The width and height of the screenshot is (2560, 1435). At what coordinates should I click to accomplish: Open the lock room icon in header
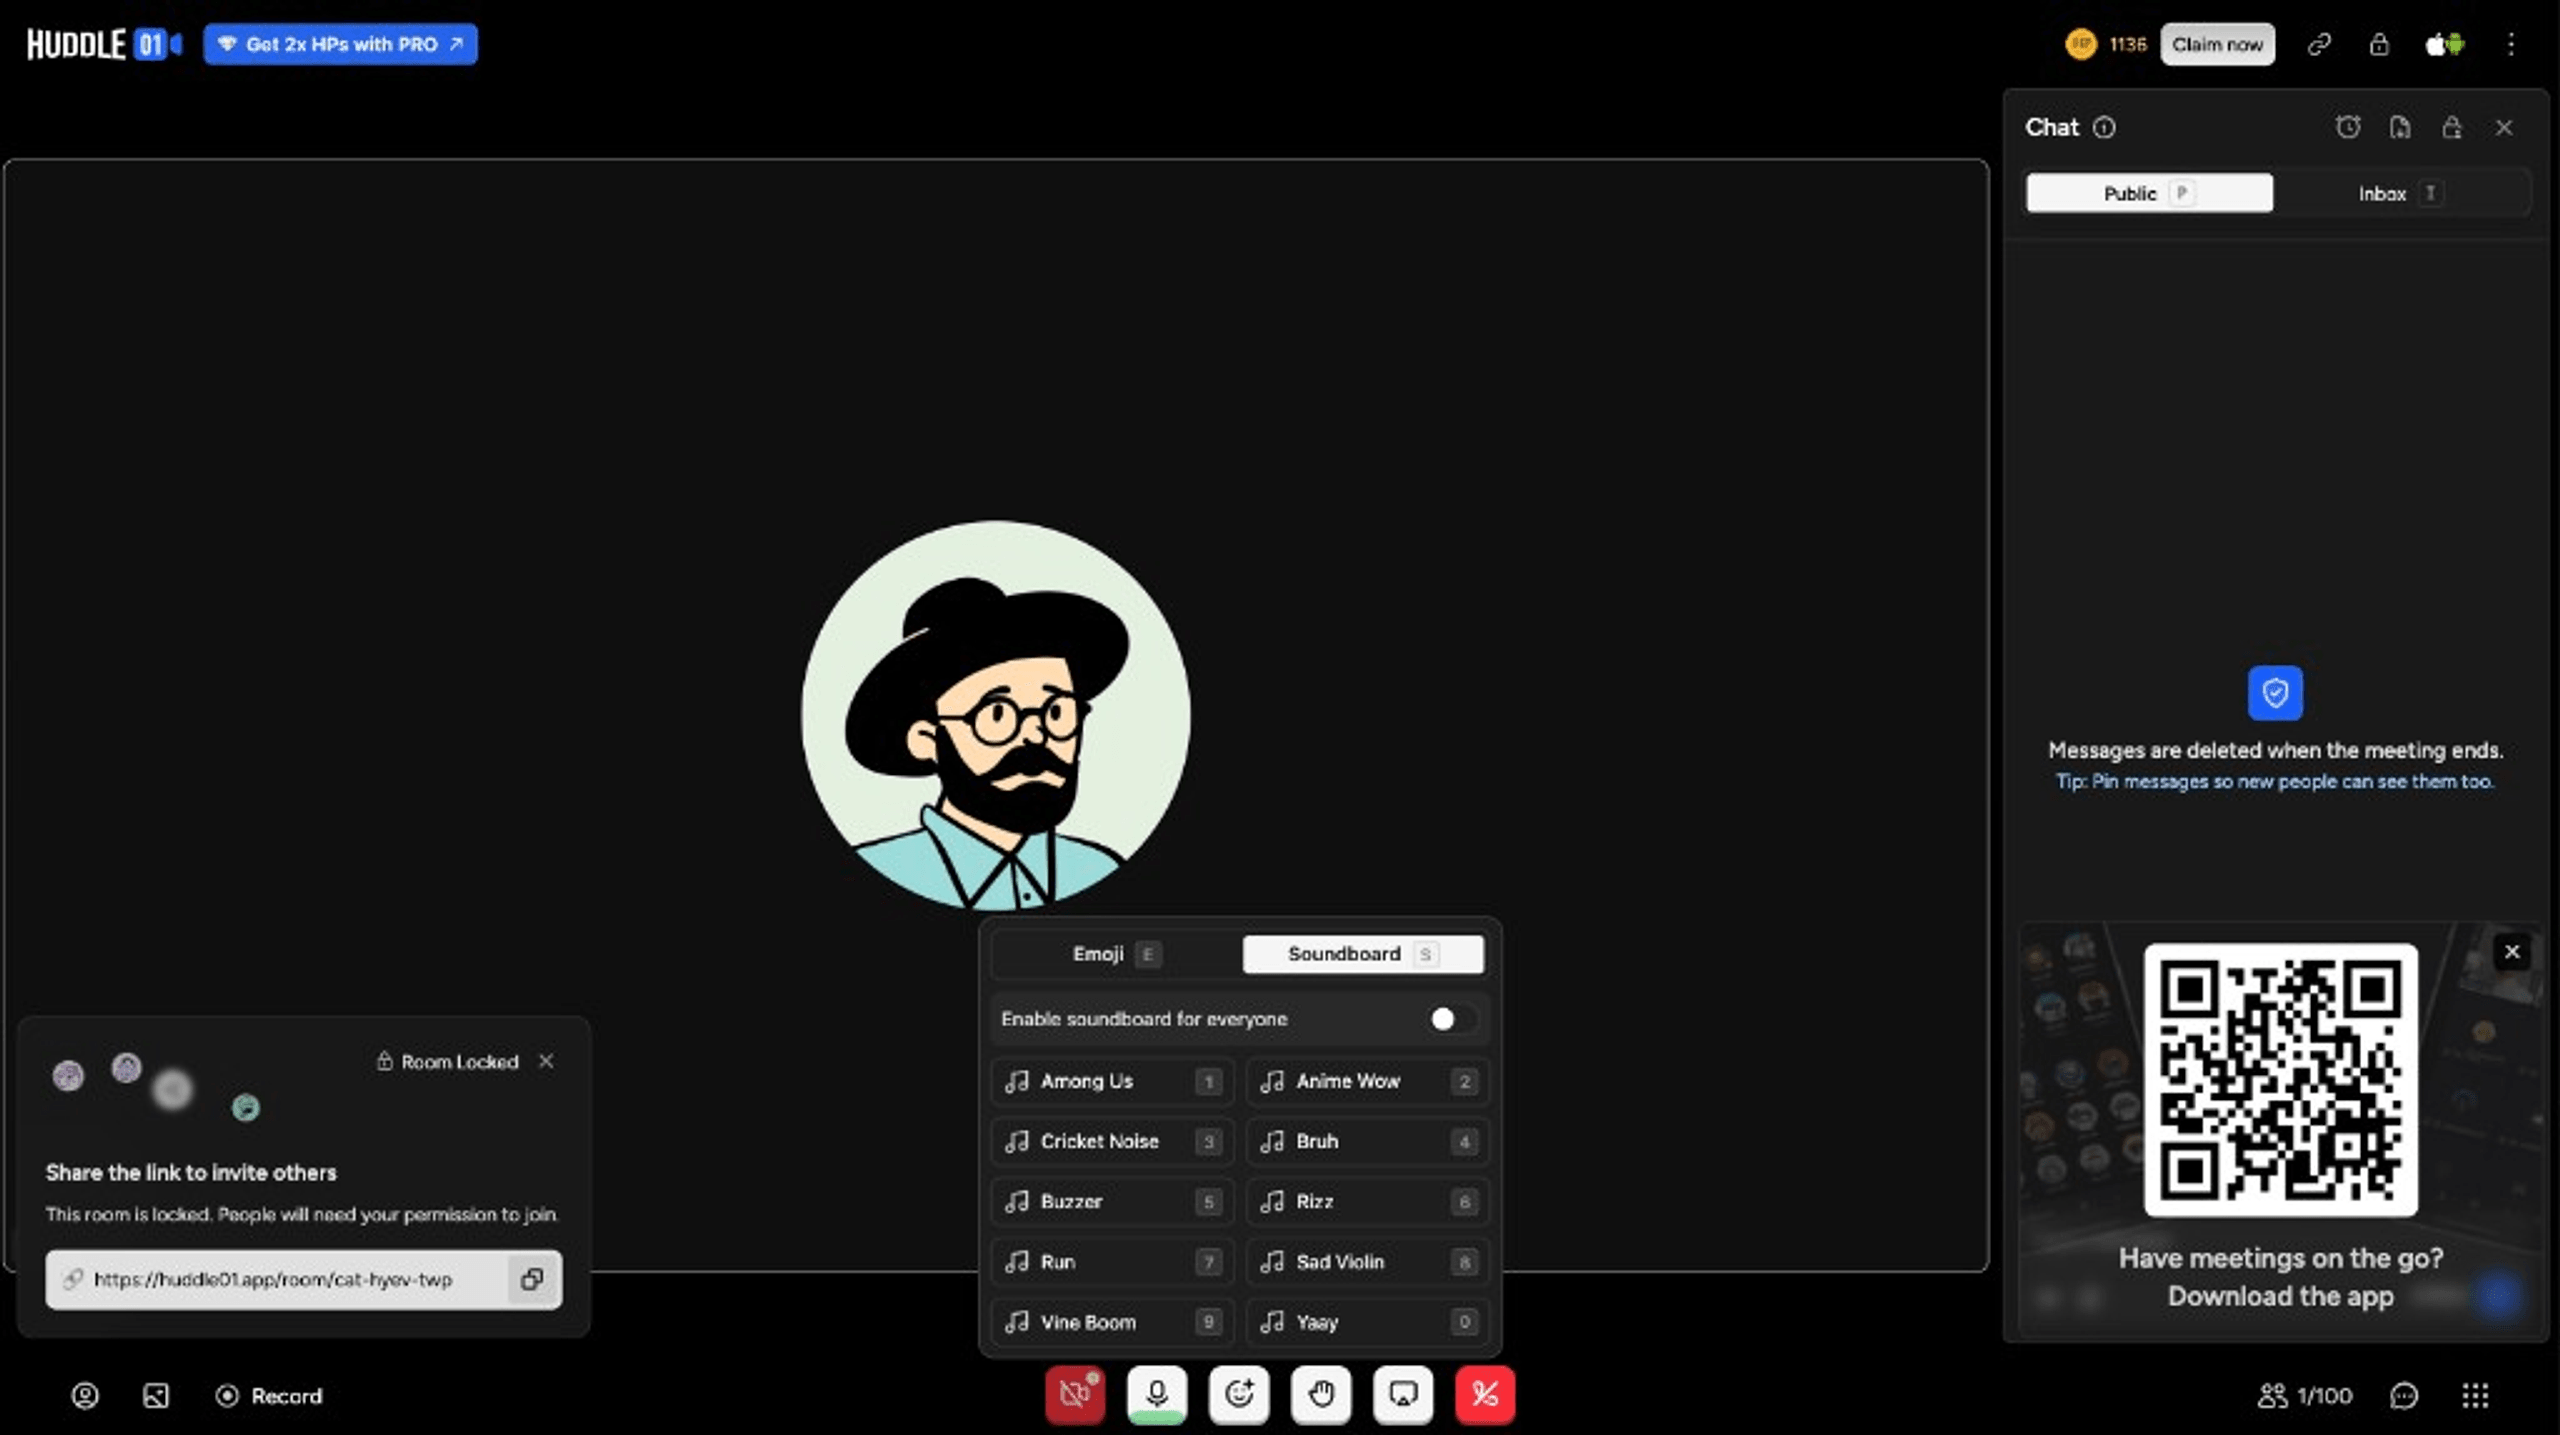(x=2379, y=44)
